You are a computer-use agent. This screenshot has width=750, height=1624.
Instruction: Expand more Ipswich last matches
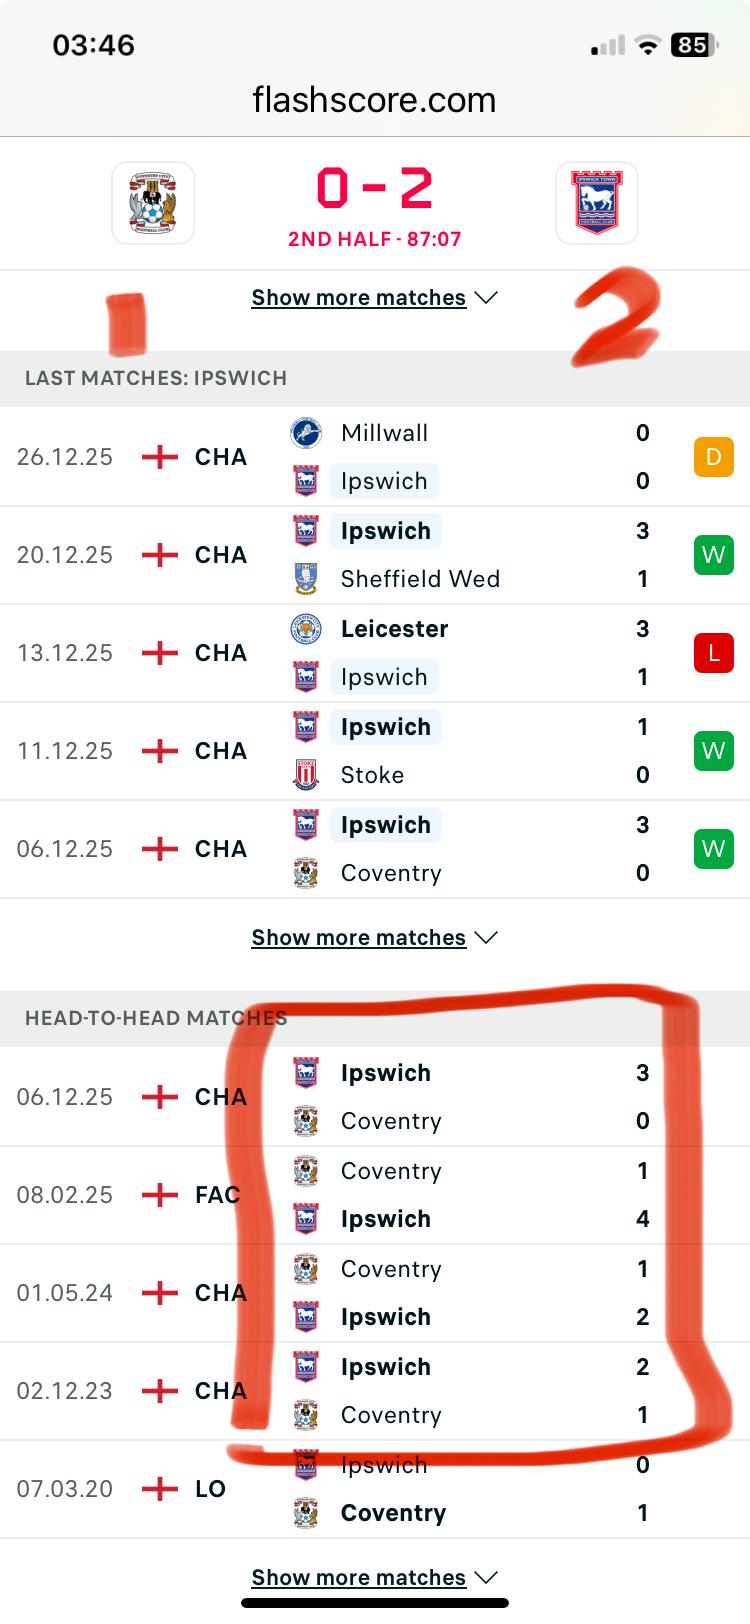coord(374,938)
